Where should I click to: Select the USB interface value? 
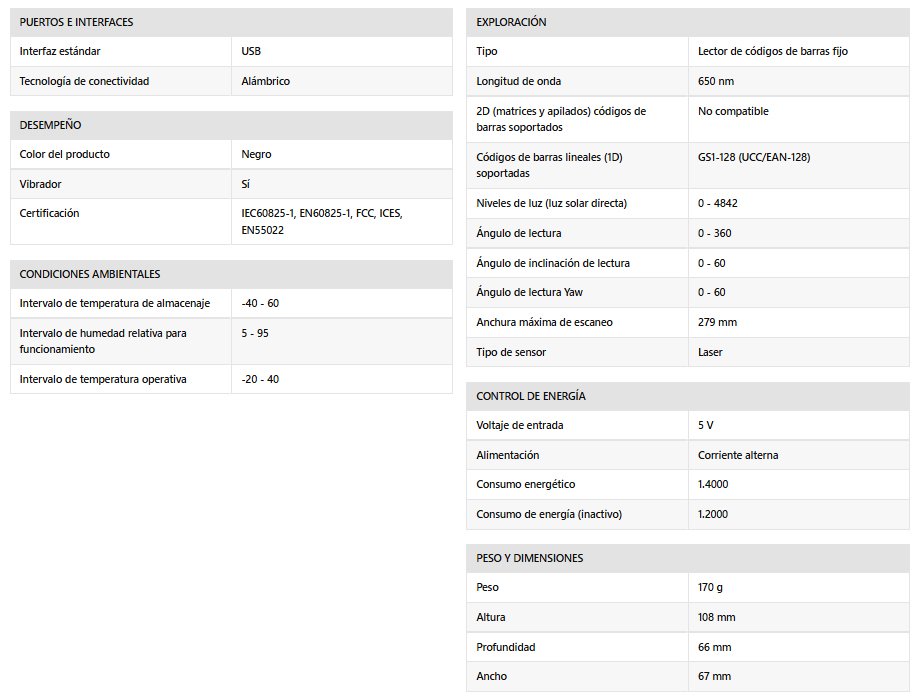[251, 51]
